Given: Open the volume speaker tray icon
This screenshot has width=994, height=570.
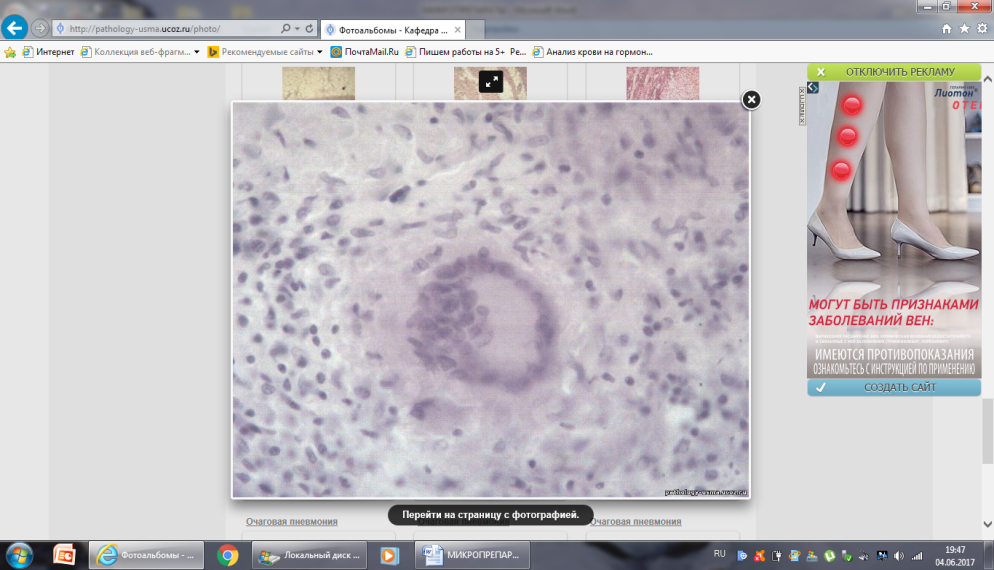Looking at the screenshot, I should (899, 556).
